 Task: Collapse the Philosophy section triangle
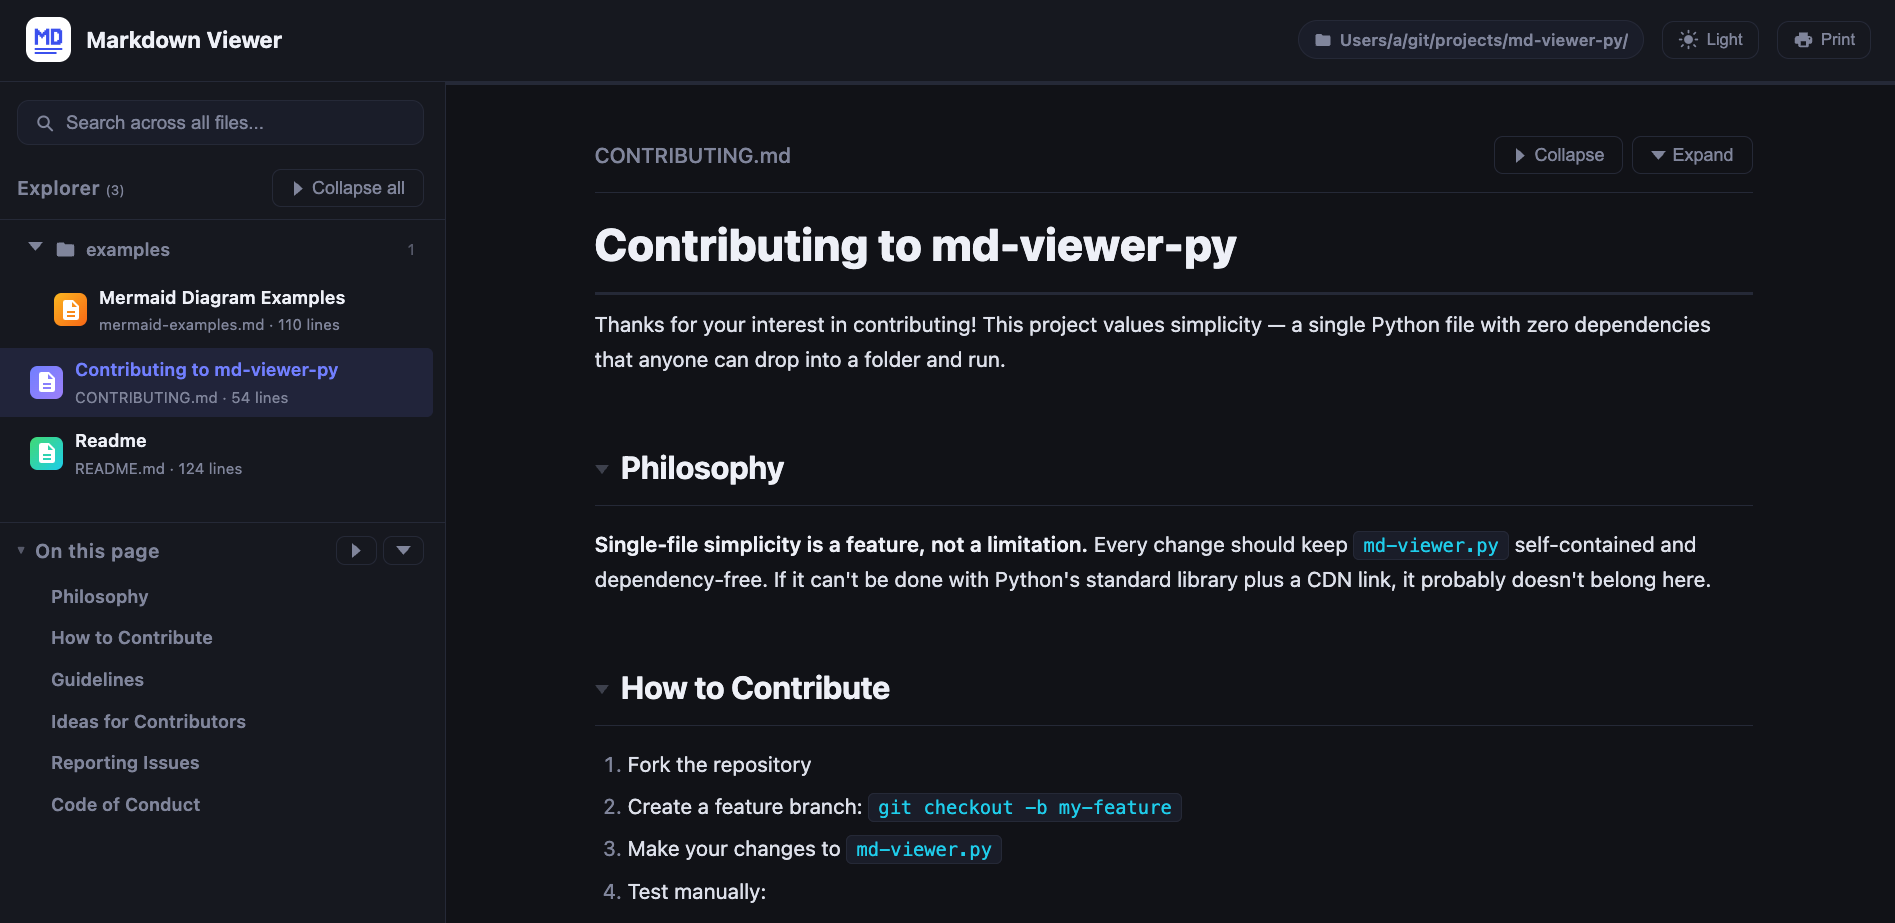coord(602,469)
